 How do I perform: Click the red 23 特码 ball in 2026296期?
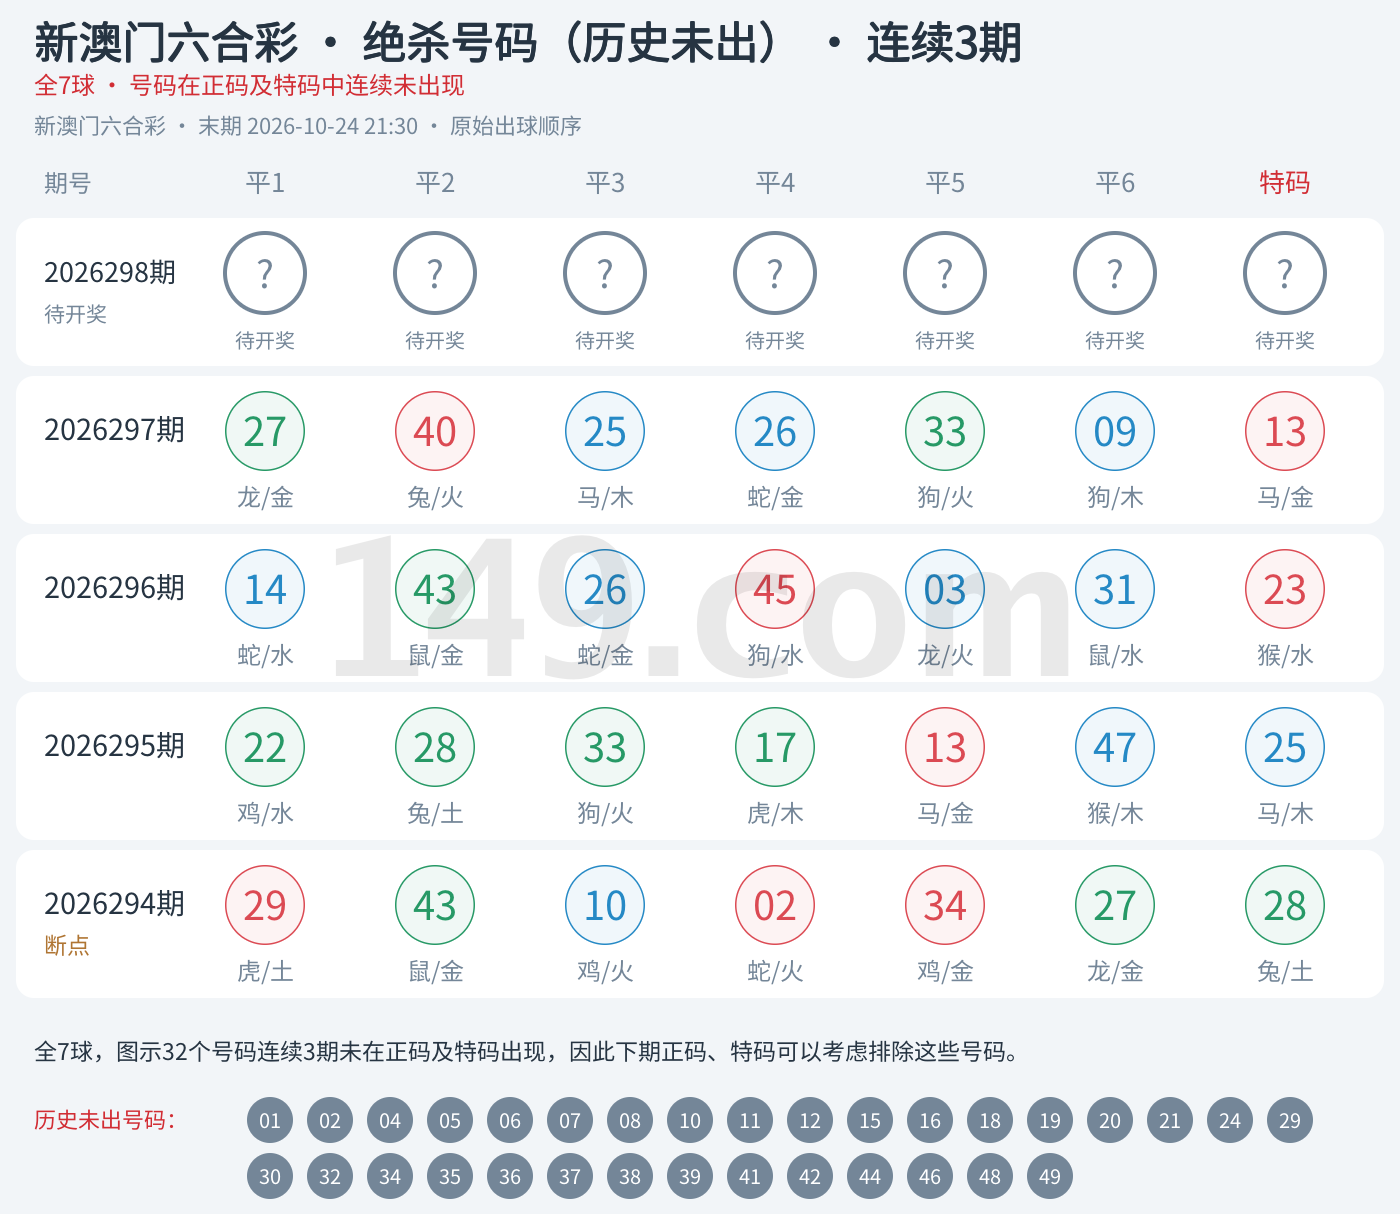tap(1285, 589)
